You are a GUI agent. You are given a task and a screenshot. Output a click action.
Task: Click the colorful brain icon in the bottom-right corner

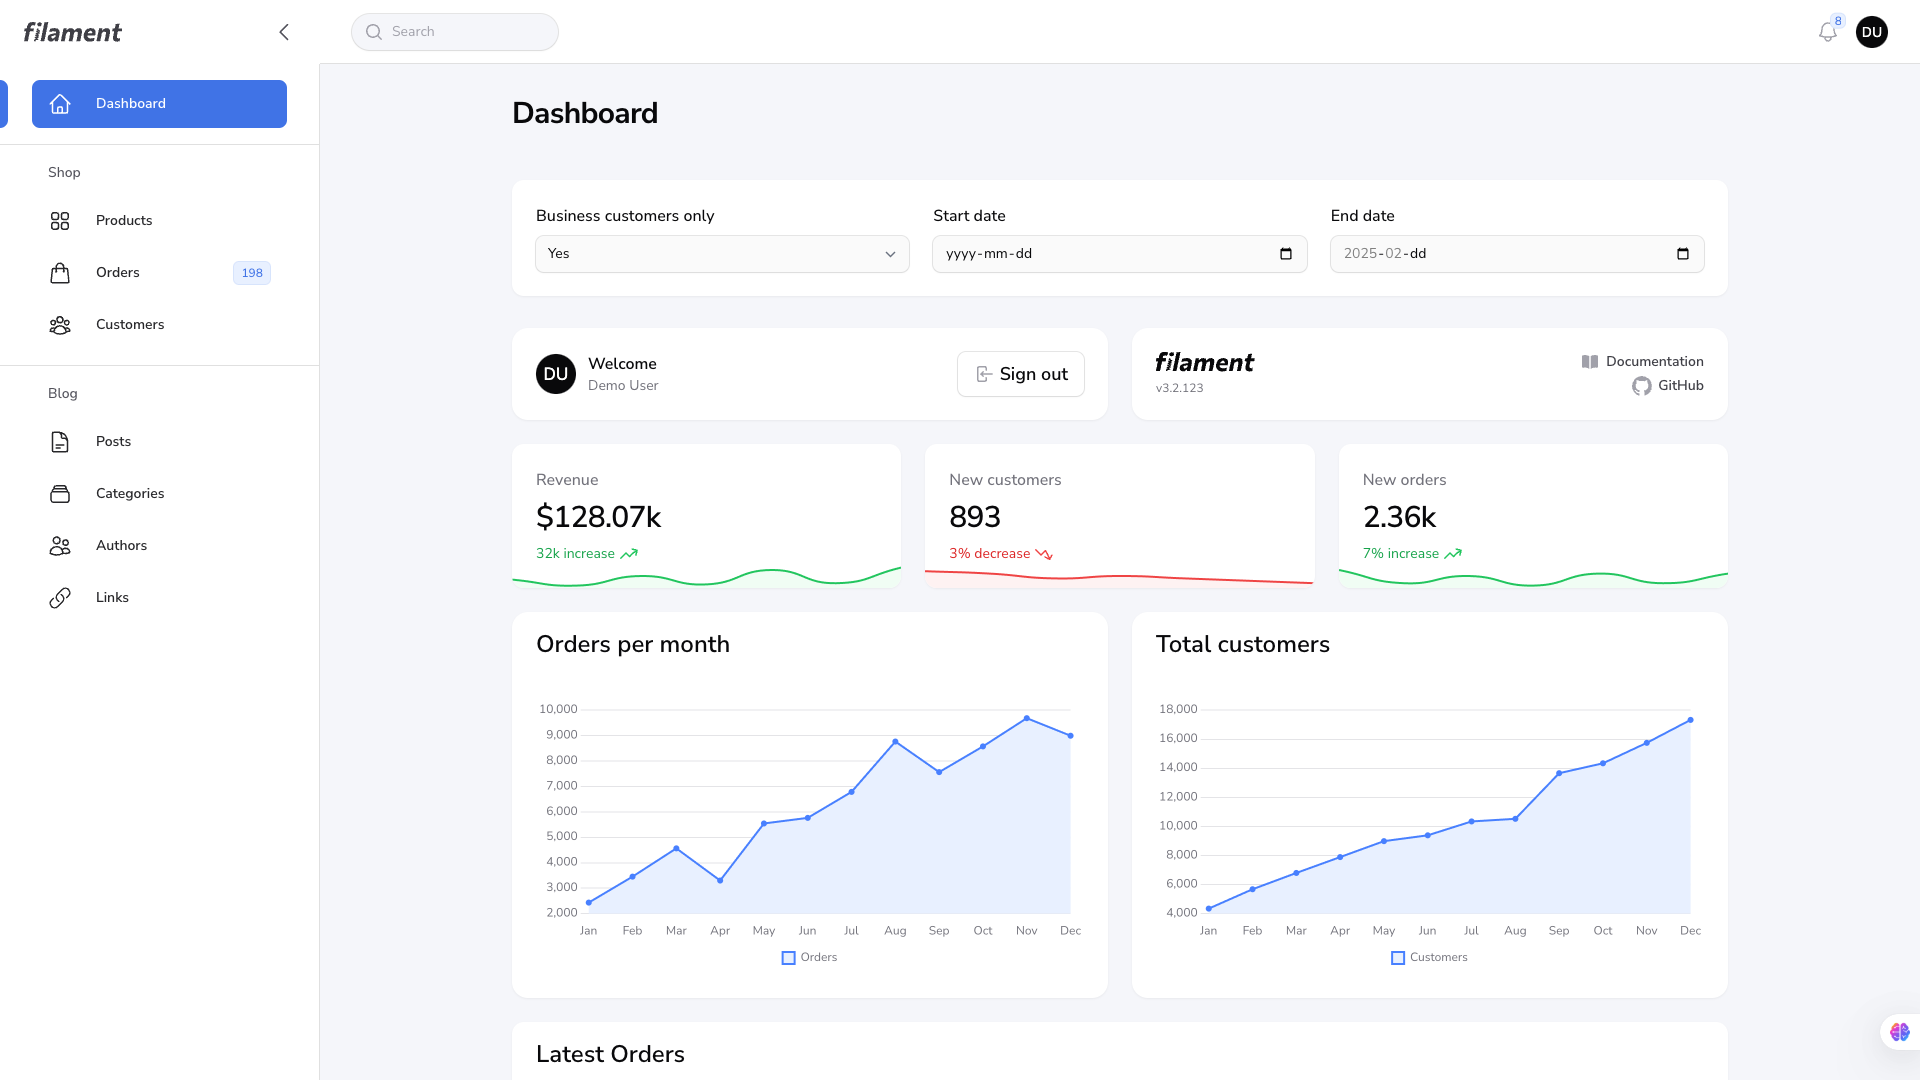click(x=1899, y=1032)
